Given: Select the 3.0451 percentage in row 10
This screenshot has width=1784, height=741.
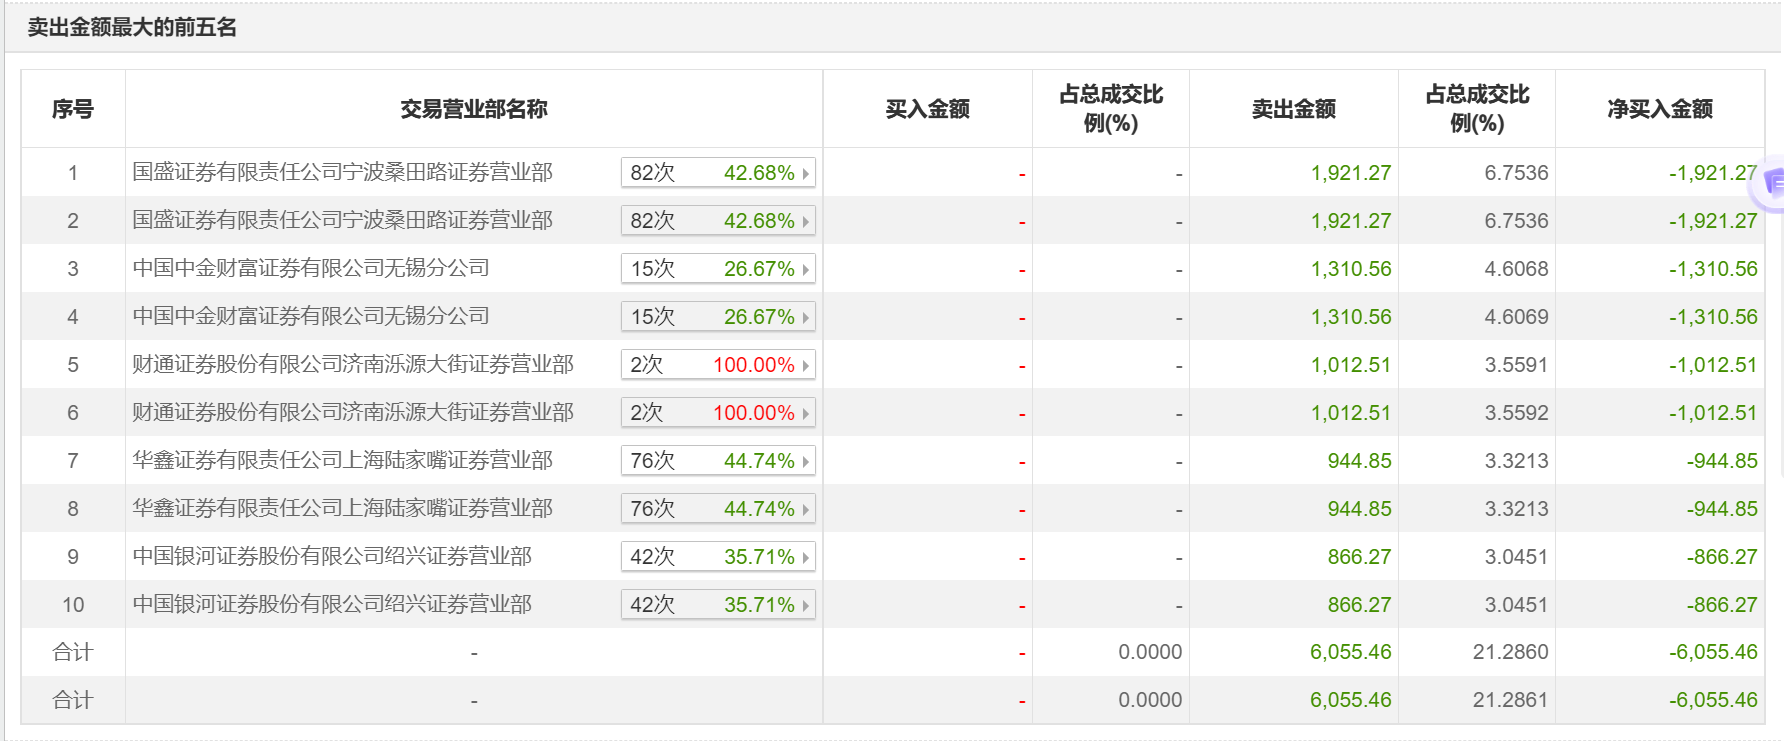Looking at the screenshot, I should pos(1516,604).
